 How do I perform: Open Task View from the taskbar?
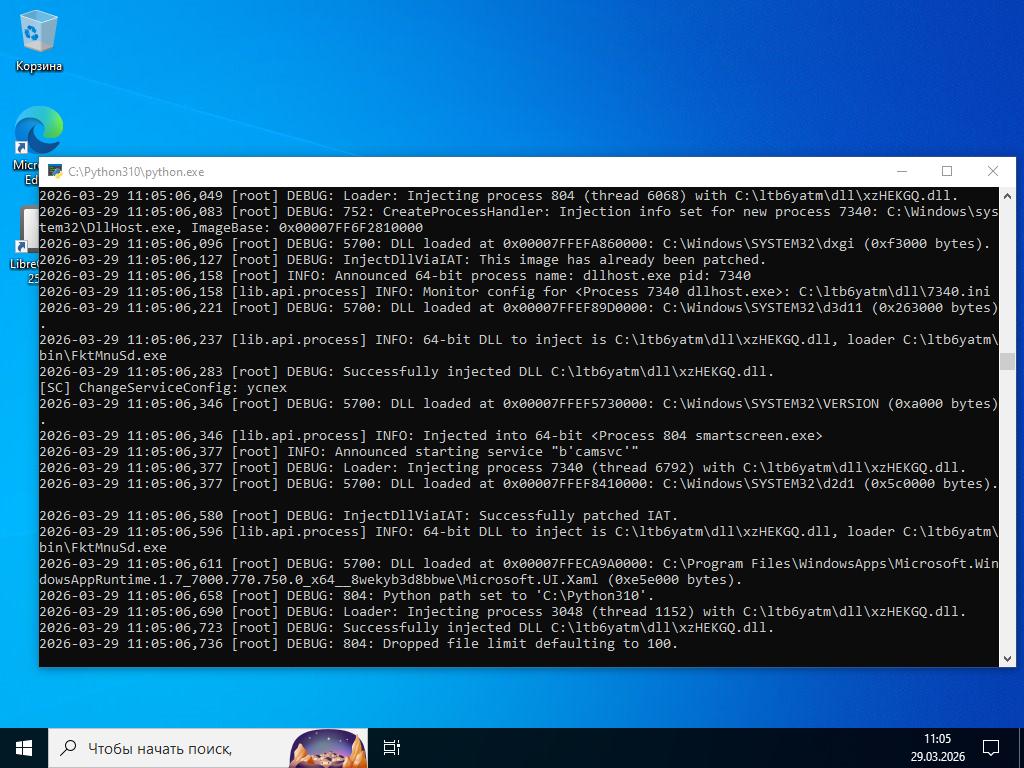(x=392, y=747)
